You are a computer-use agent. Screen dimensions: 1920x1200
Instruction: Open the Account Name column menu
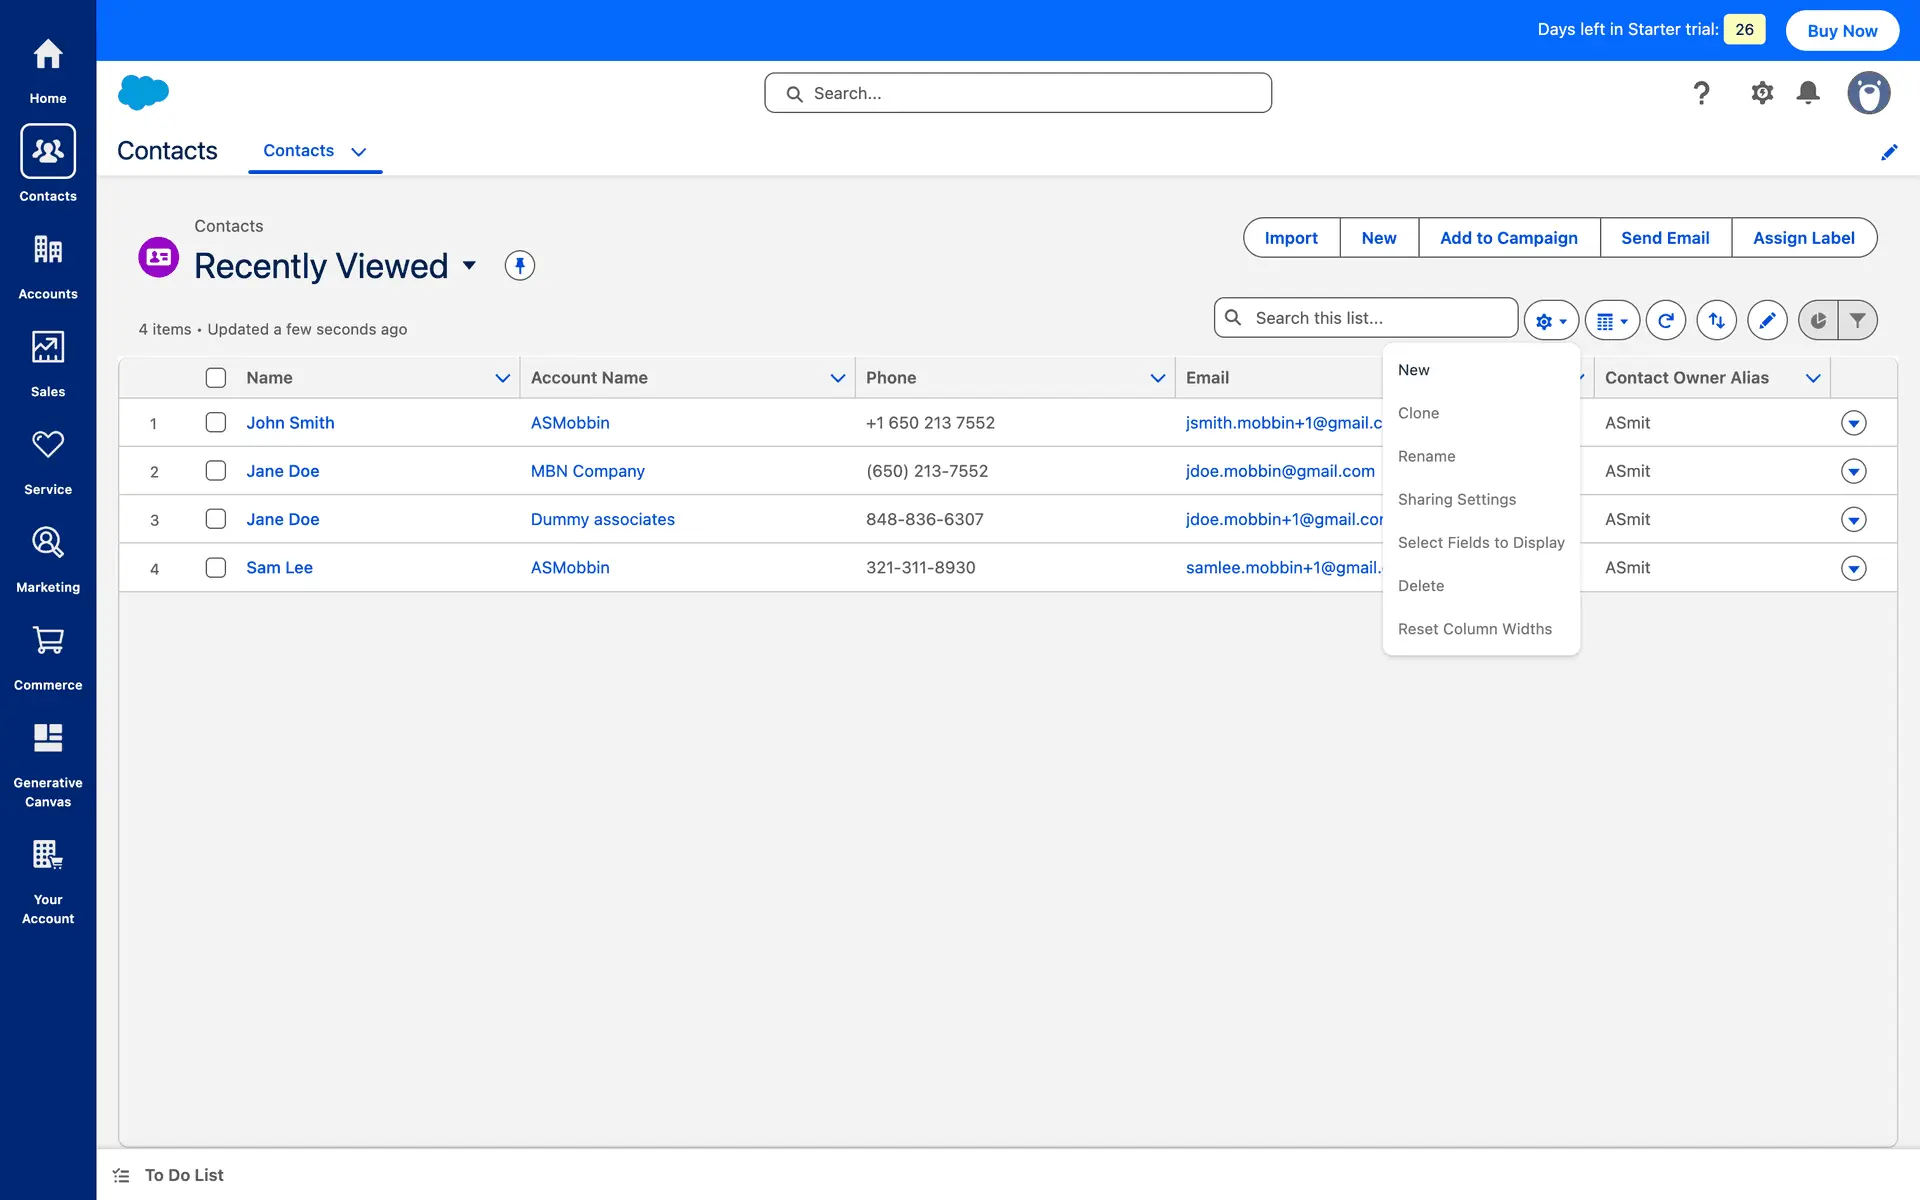(837, 378)
